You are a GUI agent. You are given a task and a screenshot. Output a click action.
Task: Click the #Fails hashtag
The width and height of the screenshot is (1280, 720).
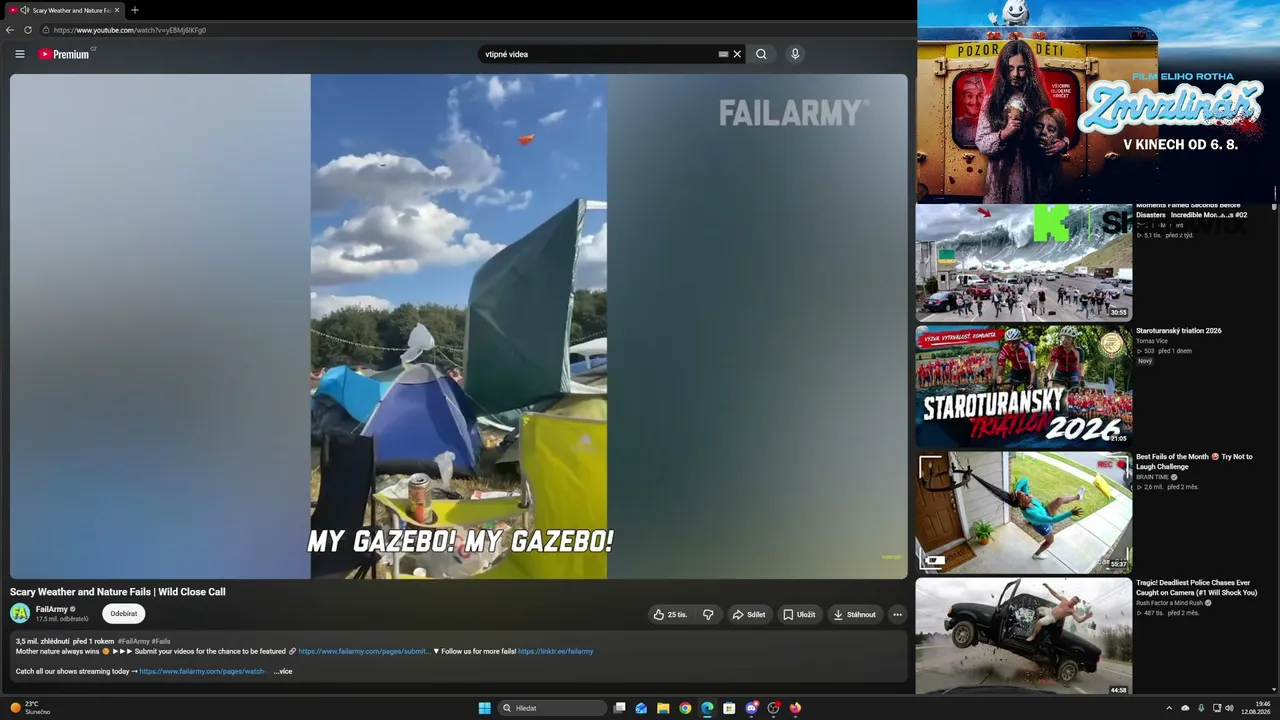[161, 641]
